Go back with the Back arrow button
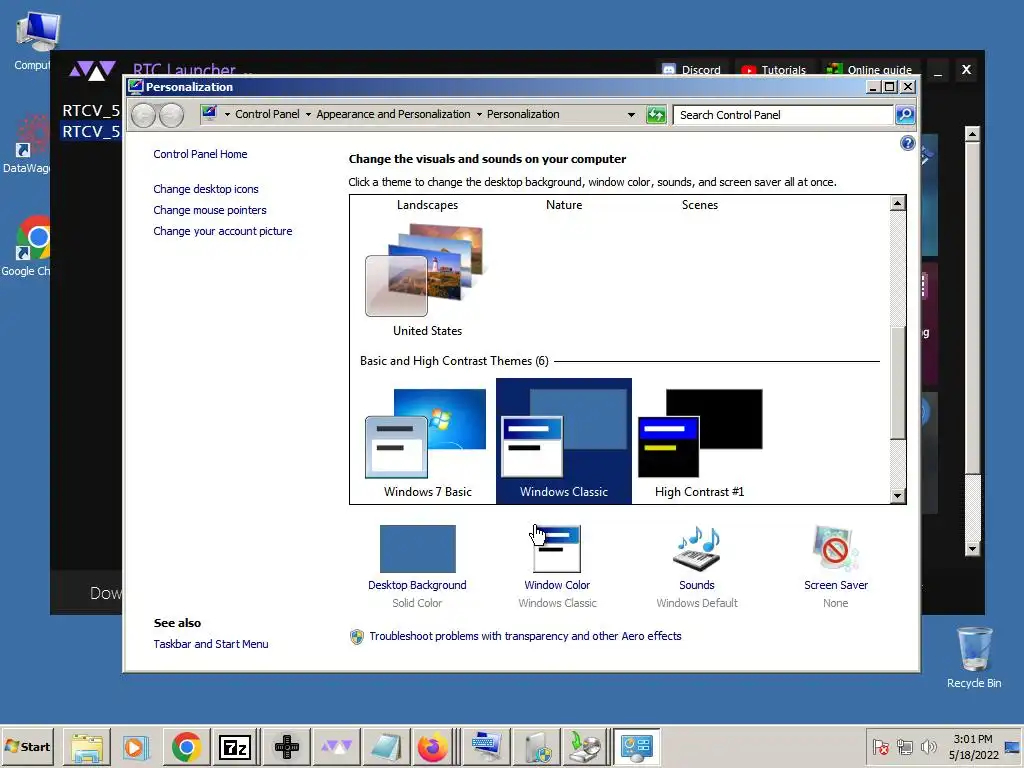The height and width of the screenshot is (768, 1024). (x=144, y=116)
